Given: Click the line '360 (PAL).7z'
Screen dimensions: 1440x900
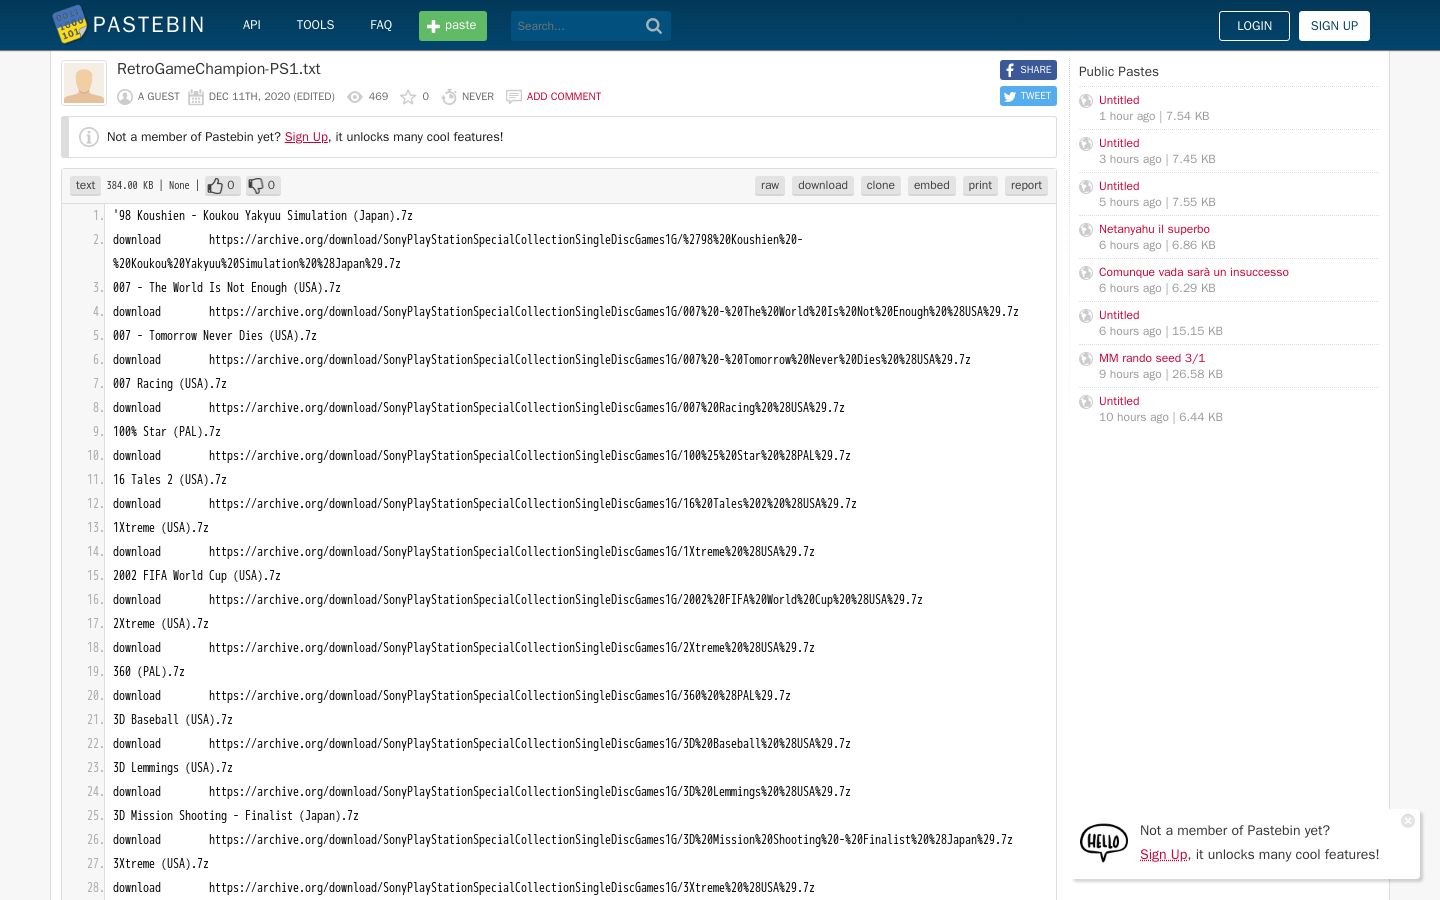Looking at the screenshot, I should coord(149,672).
